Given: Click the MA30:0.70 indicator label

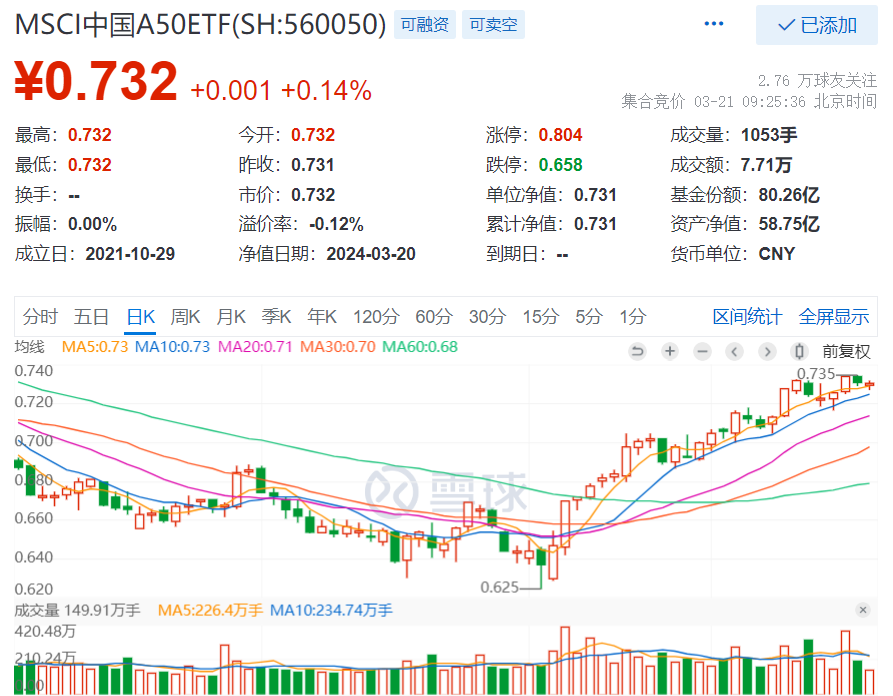Looking at the screenshot, I should [x=338, y=346].
